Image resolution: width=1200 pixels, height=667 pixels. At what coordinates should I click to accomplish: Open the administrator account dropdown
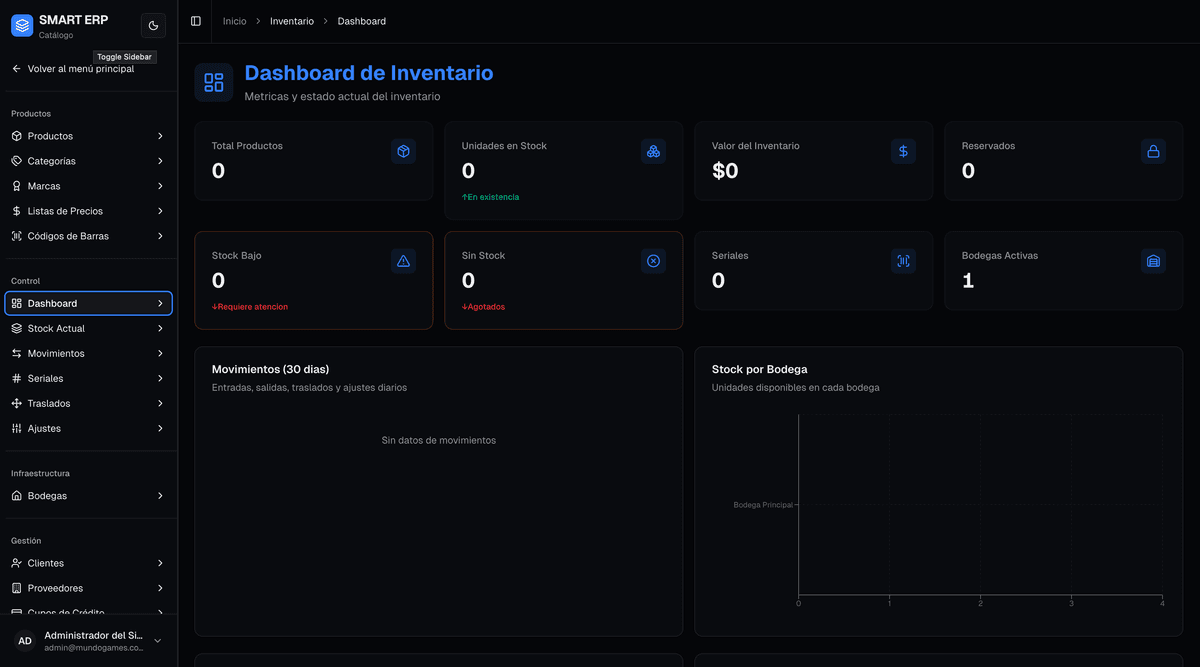(x=157, y=641)
